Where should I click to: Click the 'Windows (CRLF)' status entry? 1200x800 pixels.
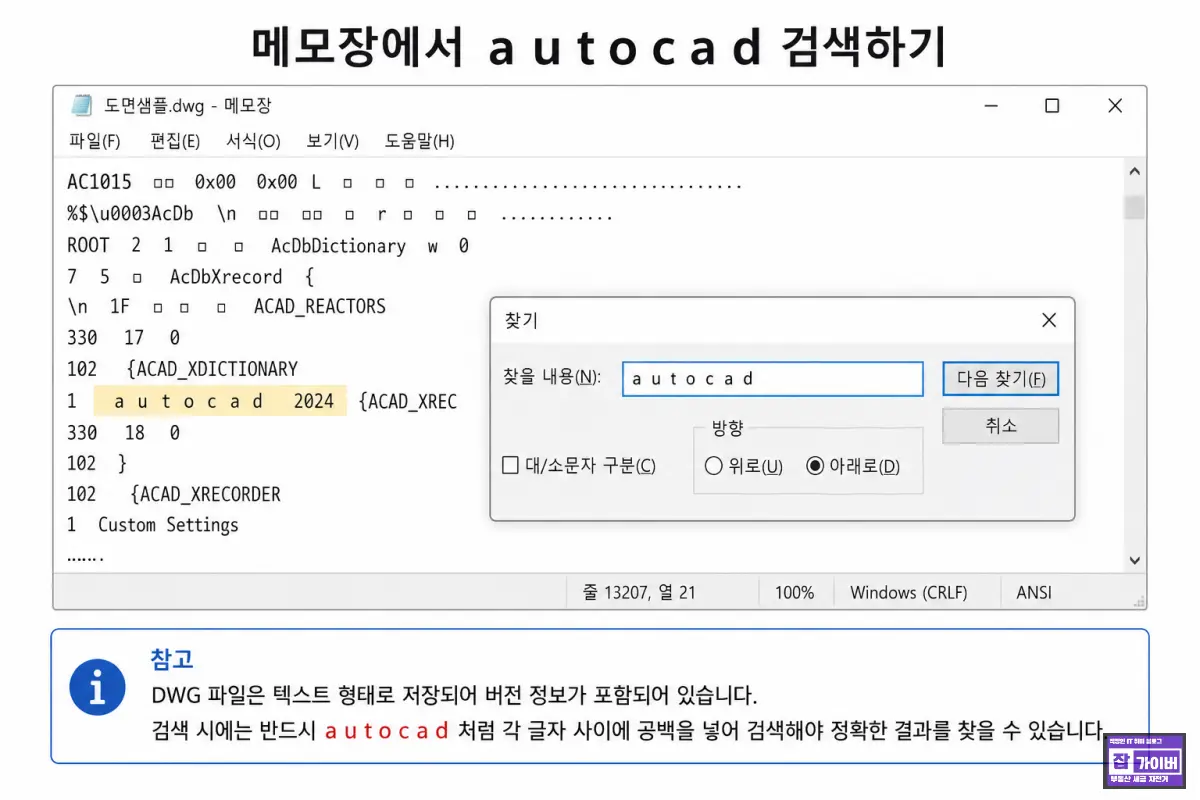[909, 592]
